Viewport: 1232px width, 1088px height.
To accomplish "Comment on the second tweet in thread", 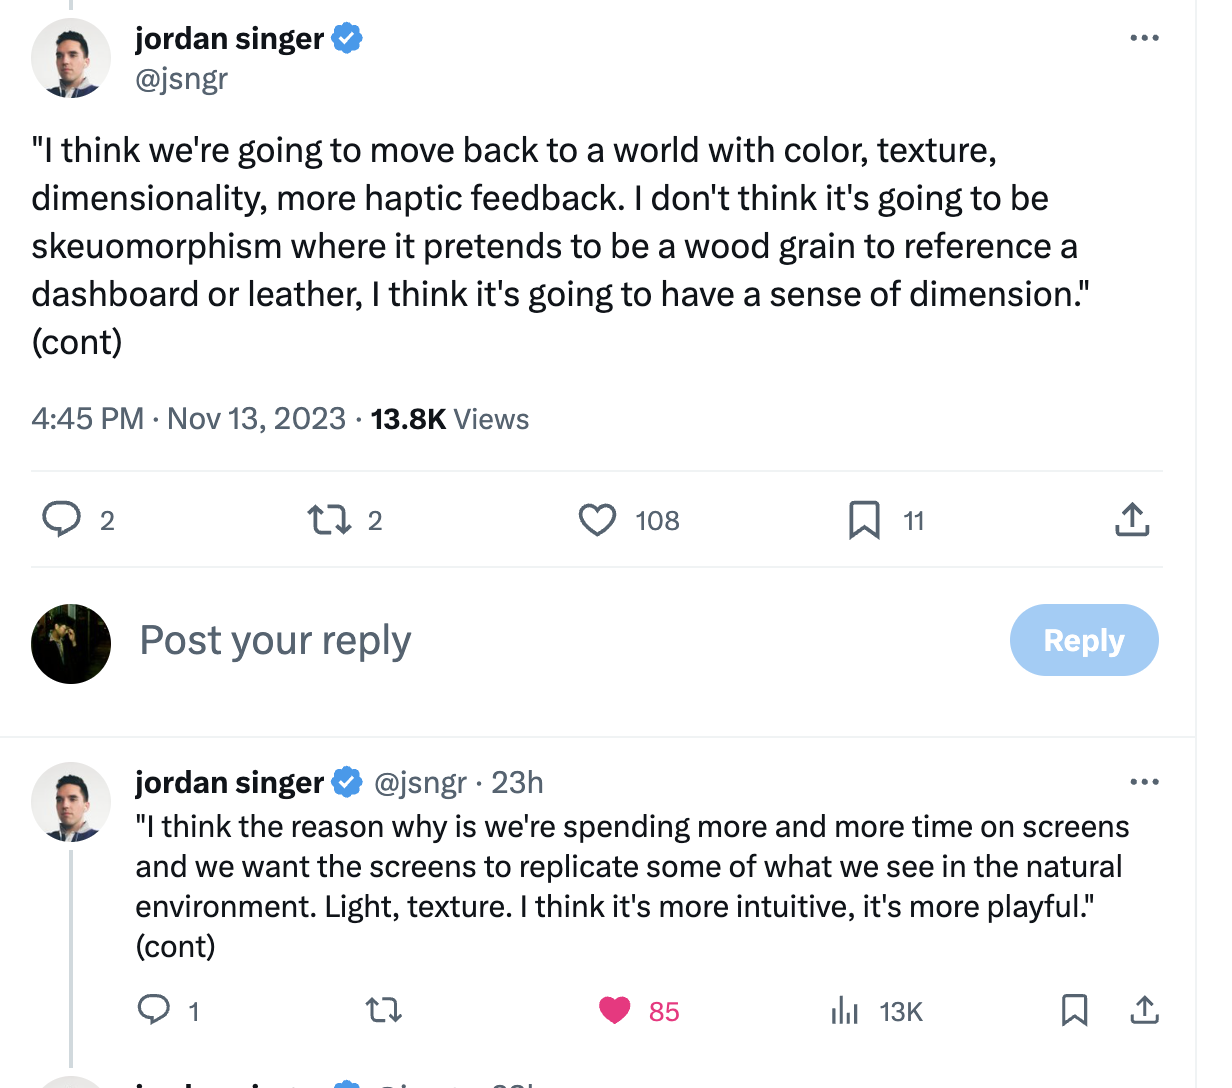I will point(153,1010).
